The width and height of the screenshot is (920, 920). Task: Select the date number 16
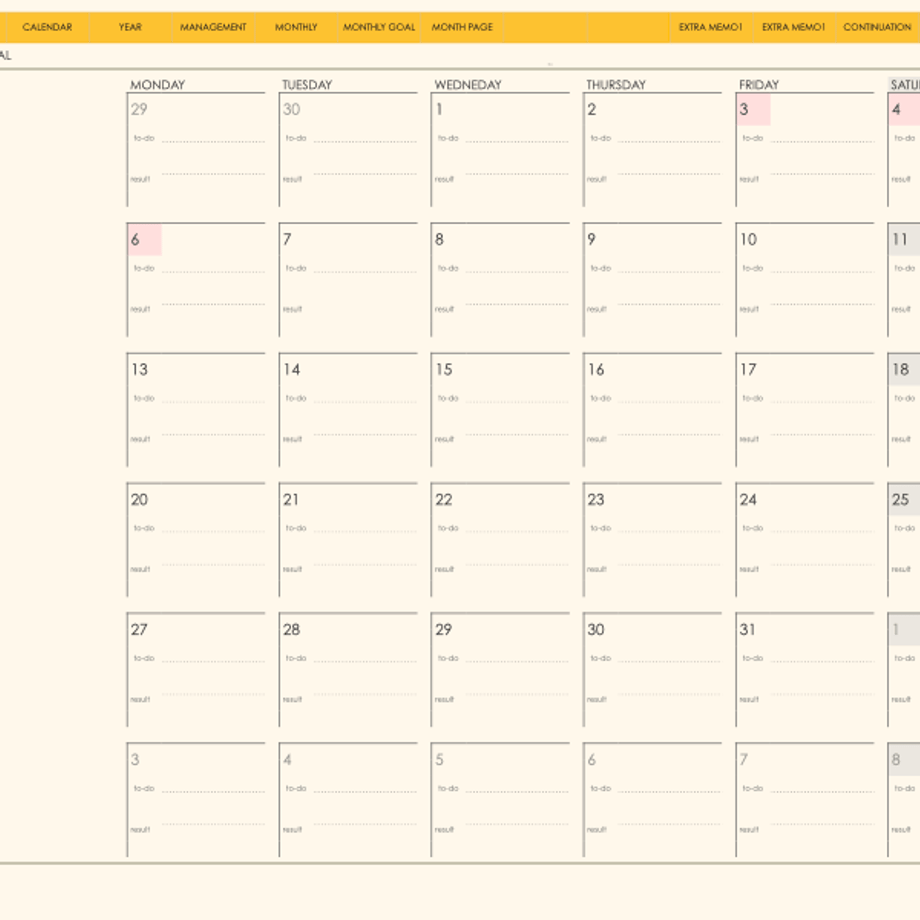[596, 370]
